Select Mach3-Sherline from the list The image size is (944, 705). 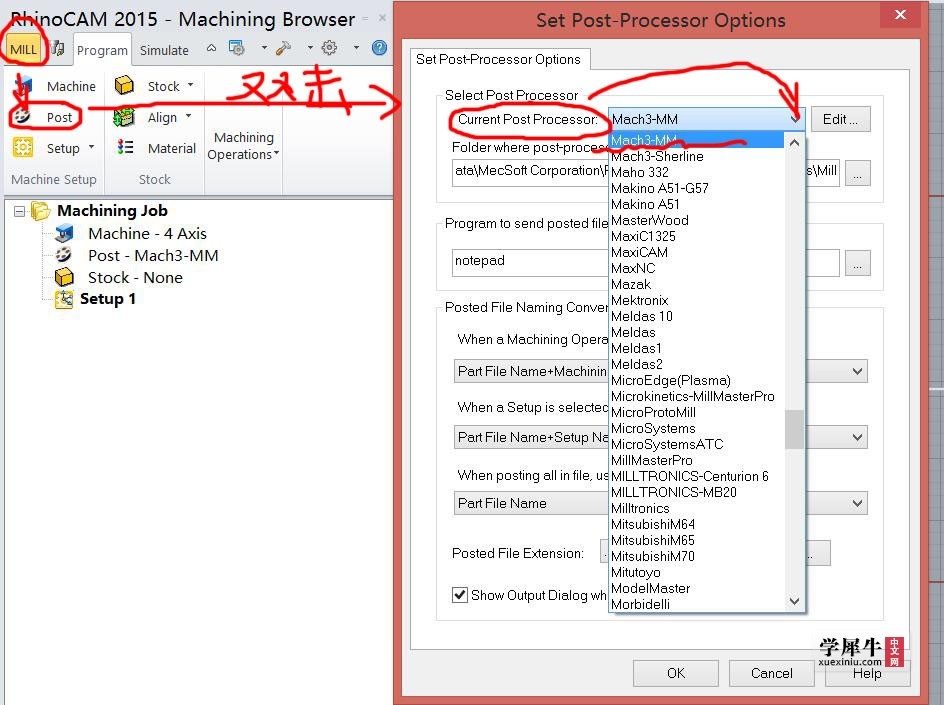click(697, 157)
